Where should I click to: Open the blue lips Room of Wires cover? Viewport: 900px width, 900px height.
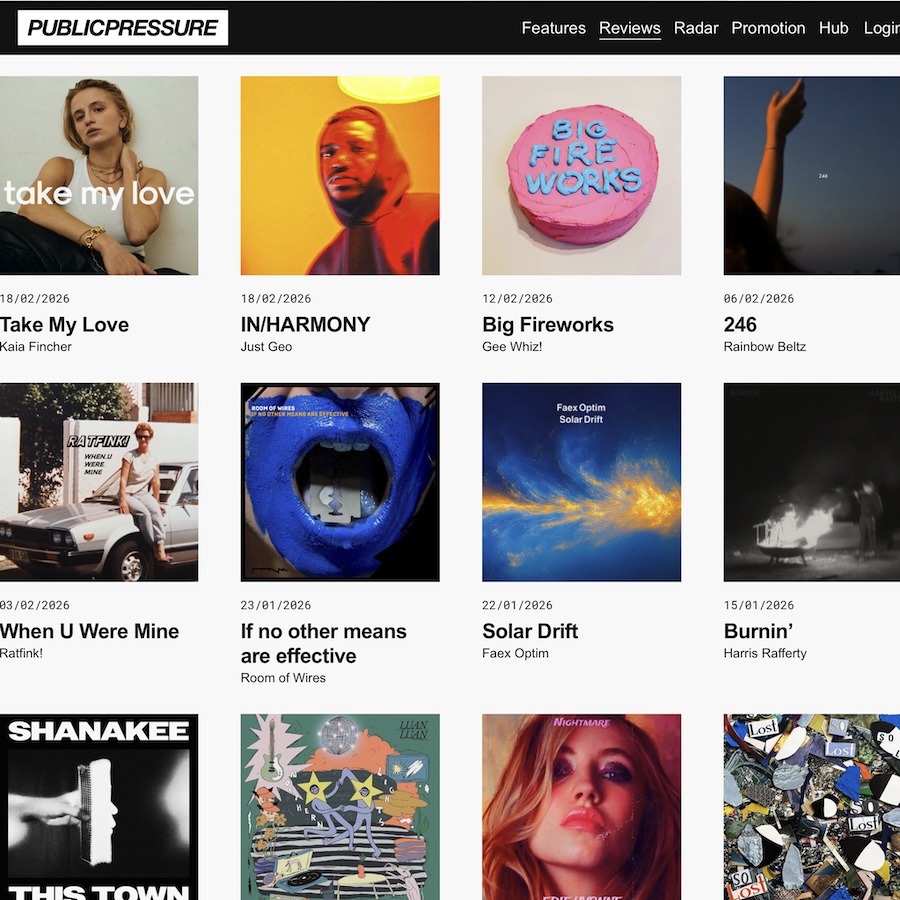(340, 482)
